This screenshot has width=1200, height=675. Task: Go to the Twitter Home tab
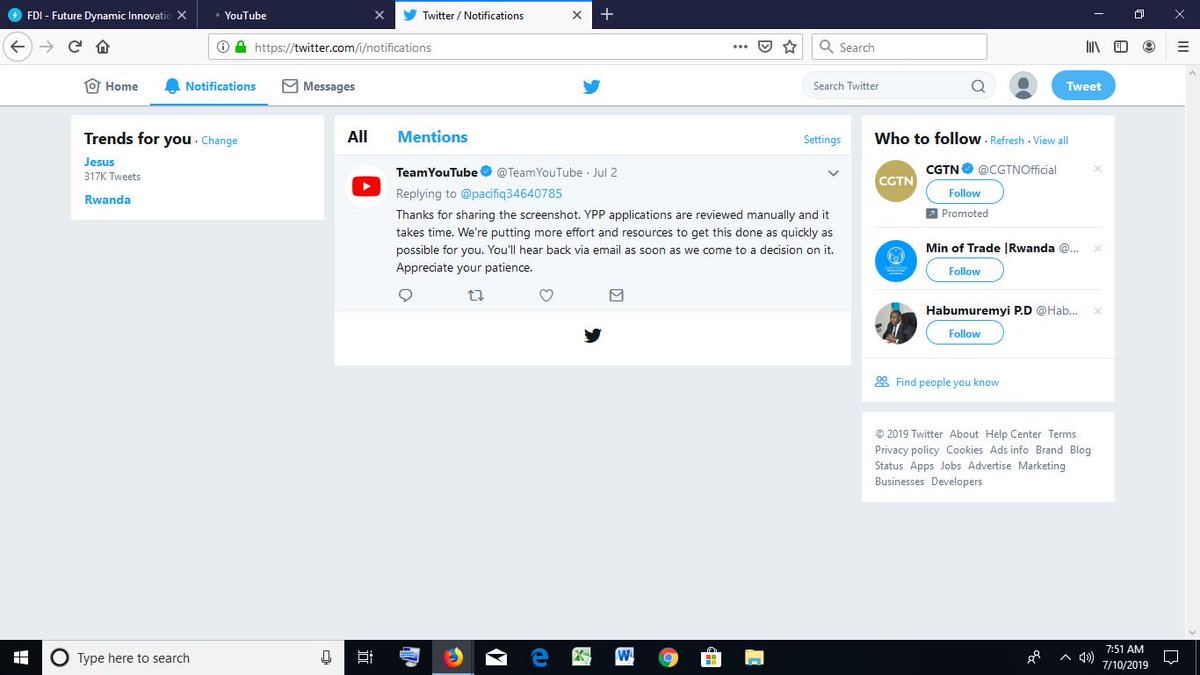[x=111, y=86]
